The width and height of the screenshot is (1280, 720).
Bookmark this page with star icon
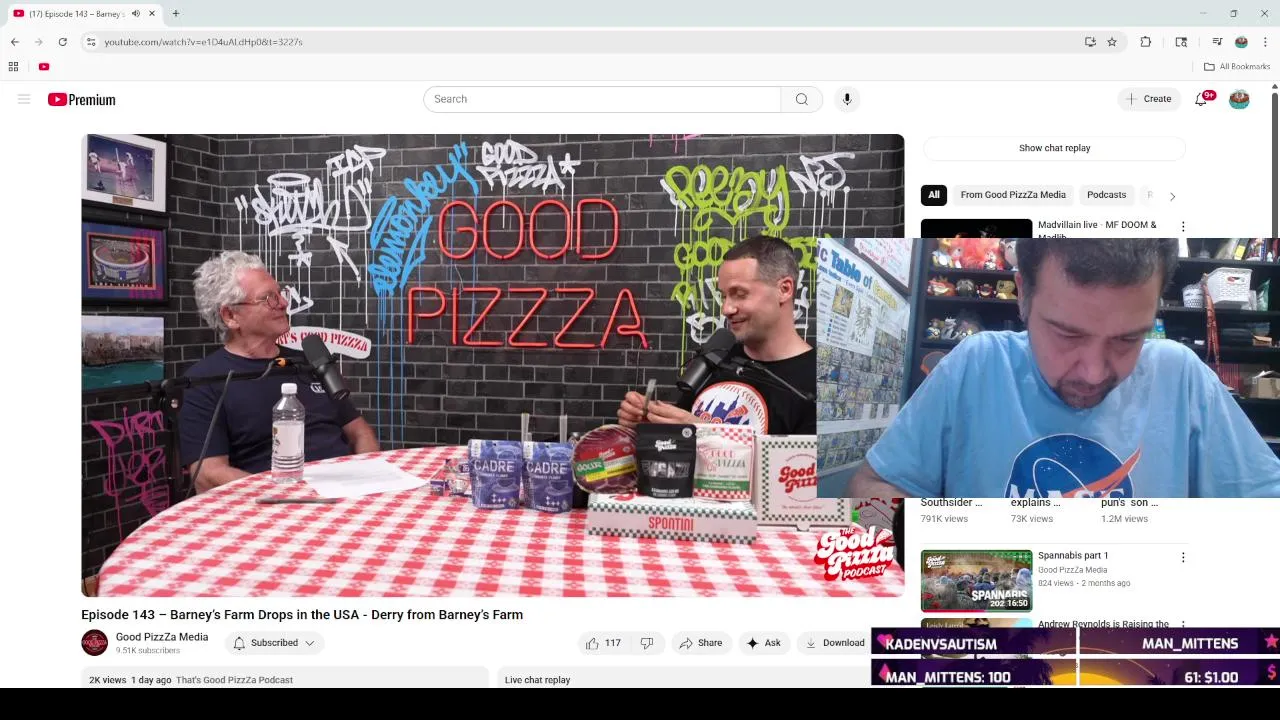pyautogui.click(x=1112, y=42)
